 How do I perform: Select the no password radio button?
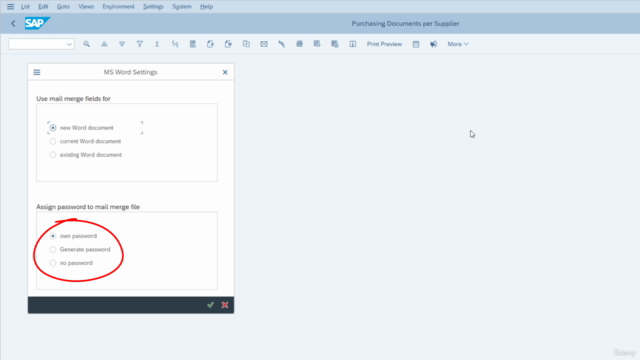(53, 263)
